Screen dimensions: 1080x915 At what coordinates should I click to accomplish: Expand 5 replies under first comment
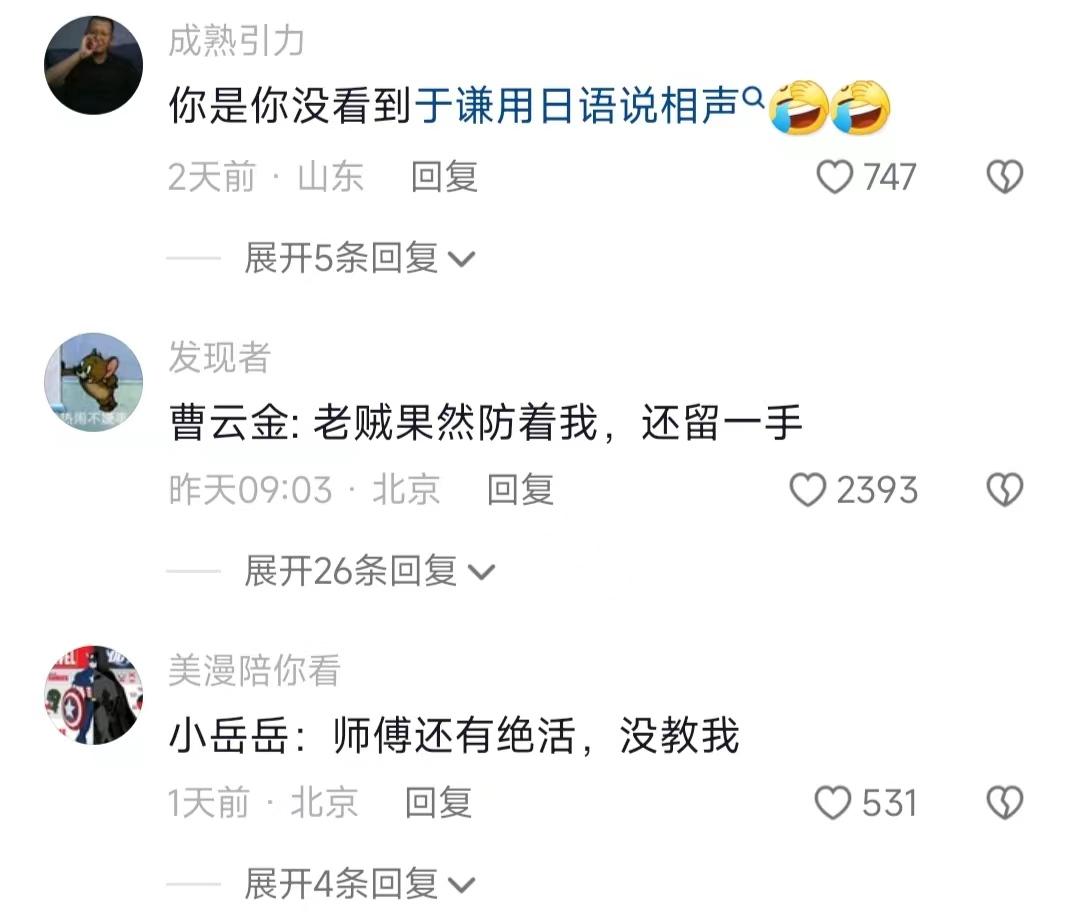pos(360,258)
